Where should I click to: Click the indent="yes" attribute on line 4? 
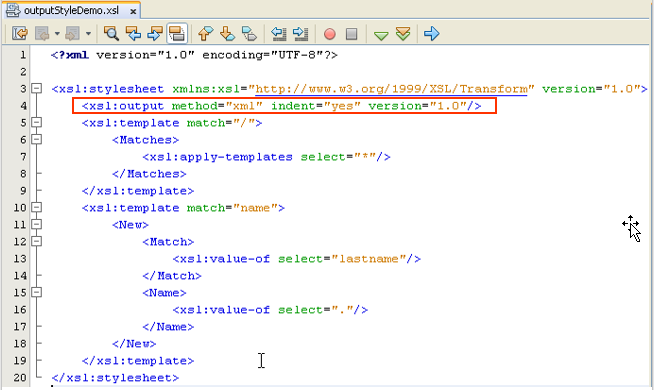click(x=316, y=106)
